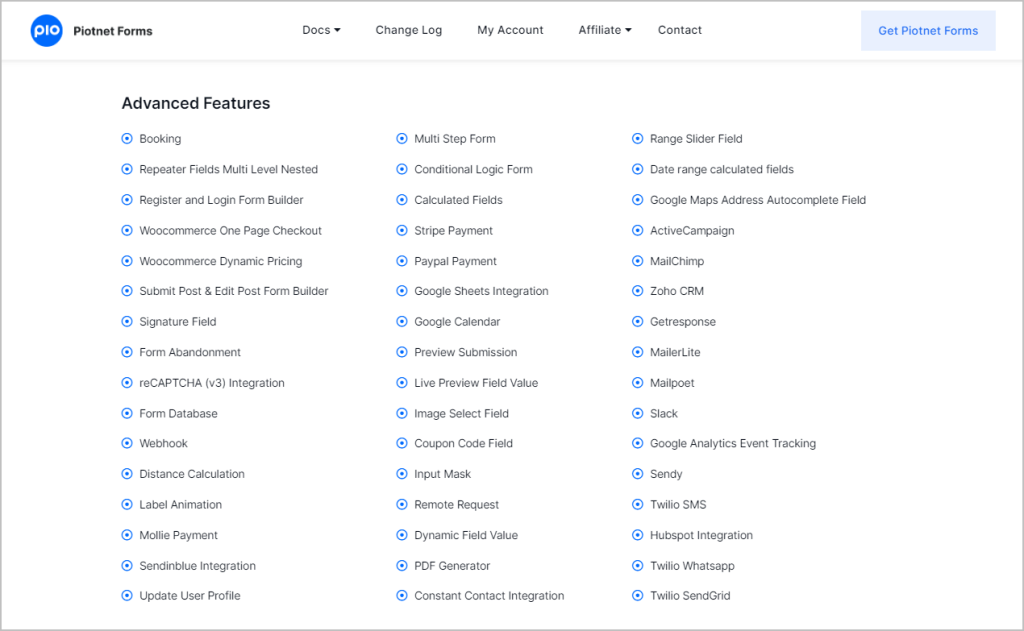Click the bullet icon beside Multi Step Form
The image size is (1024, 631).
coord(402,138)
